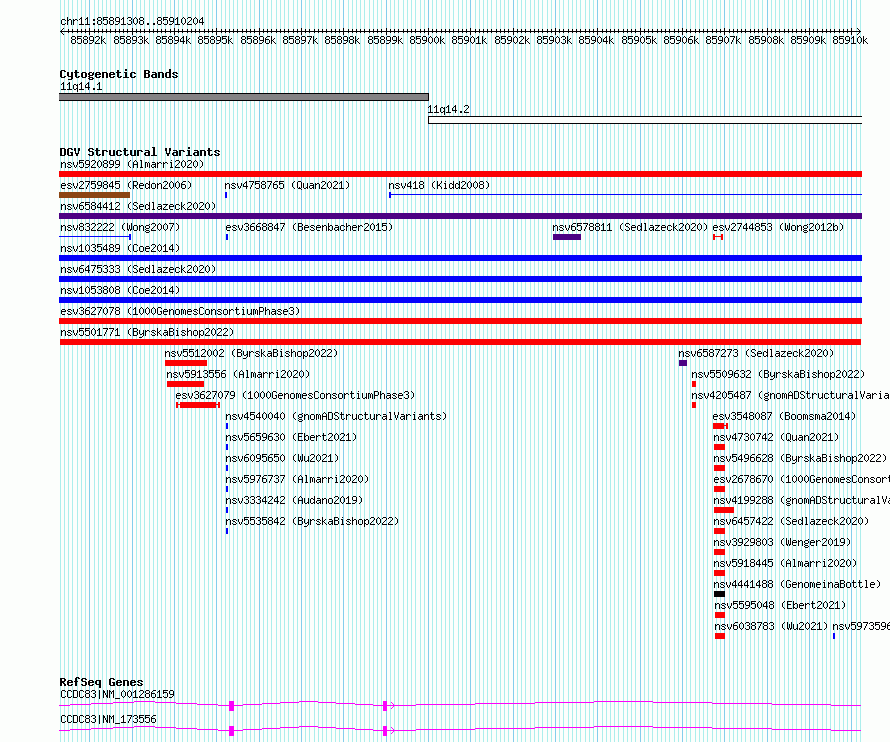Screen dimensions: 890x742
Task: Click the chr11:85891308..85910204 coordinate label
Action: coord(132,22)
